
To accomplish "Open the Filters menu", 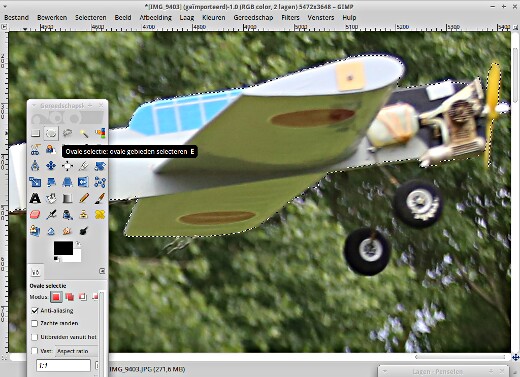I will 290,17.
